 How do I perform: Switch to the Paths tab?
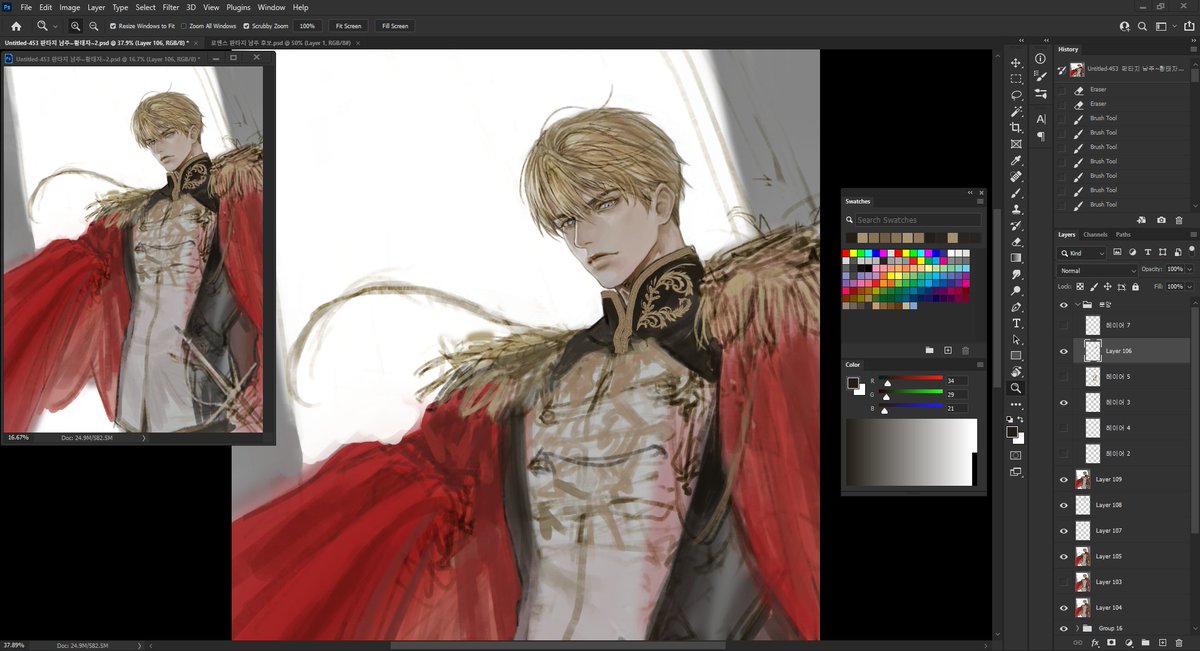pos(1123,235)
